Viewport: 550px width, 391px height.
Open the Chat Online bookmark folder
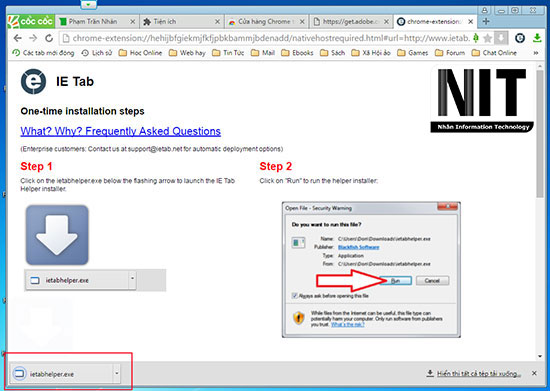click(x=494, y=53)
